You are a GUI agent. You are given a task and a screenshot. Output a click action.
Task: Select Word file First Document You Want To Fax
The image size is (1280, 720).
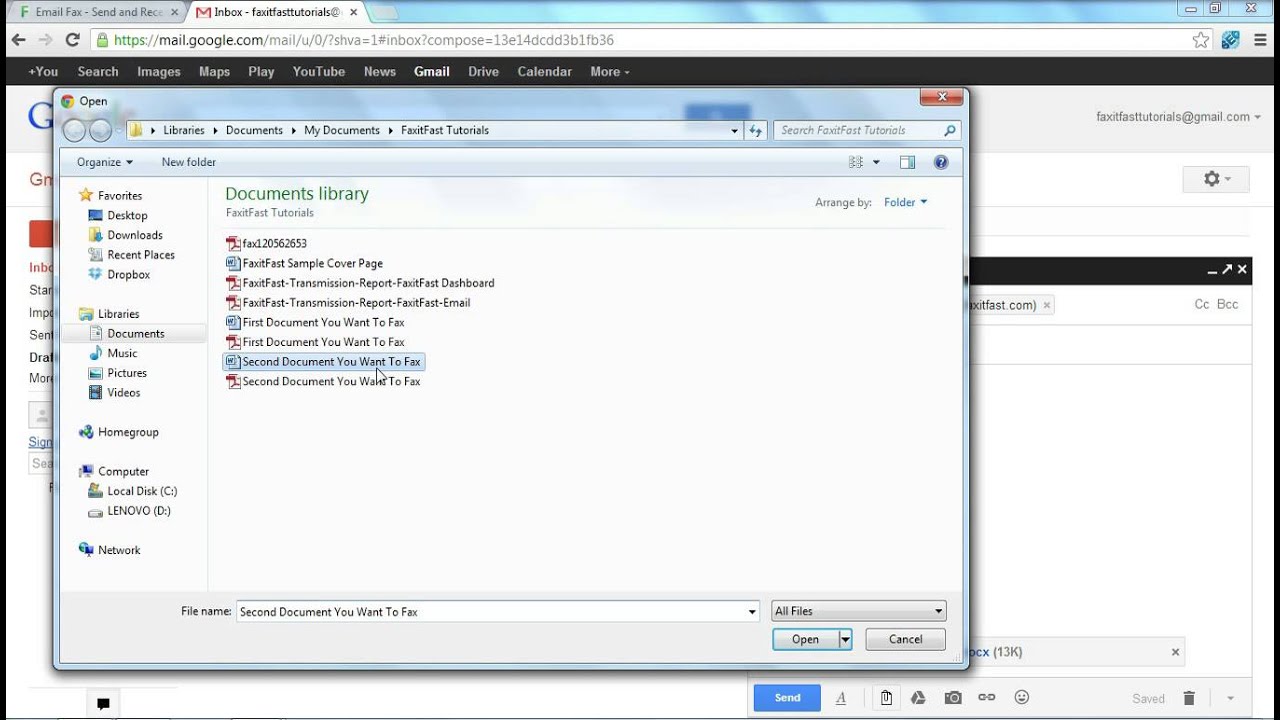(x=315, y=322)
